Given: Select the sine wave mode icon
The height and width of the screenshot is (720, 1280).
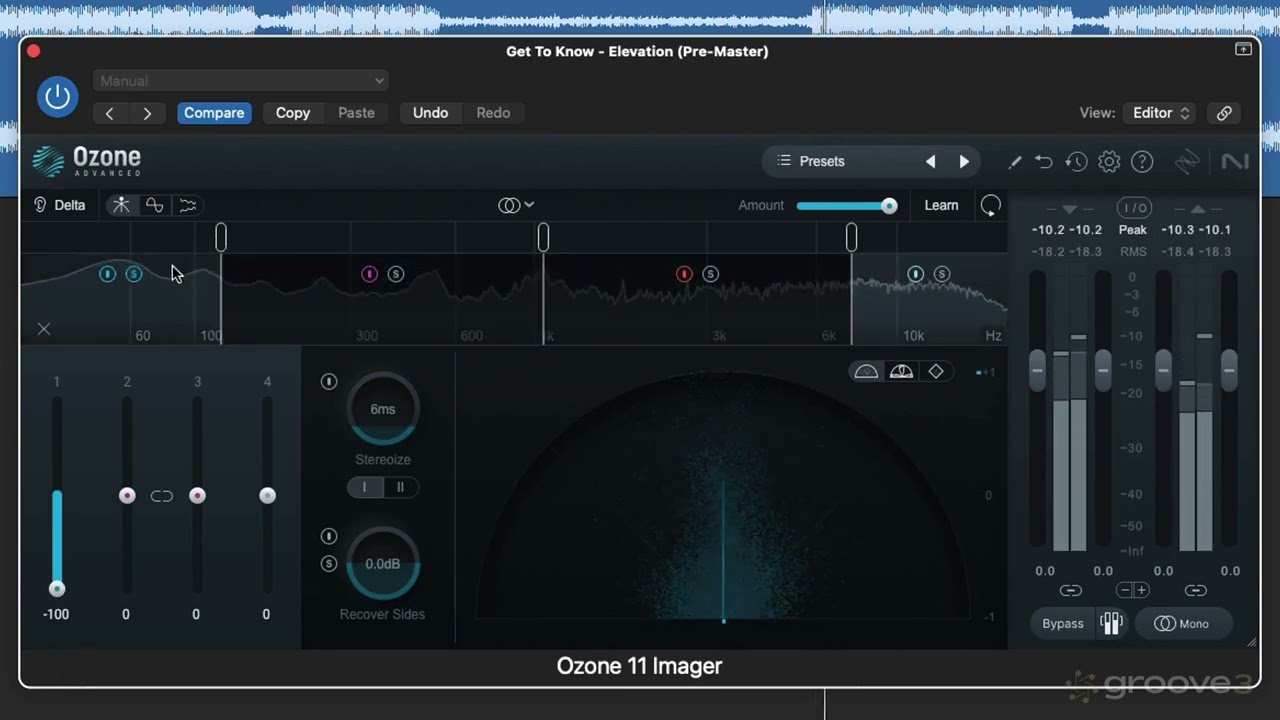Looking at the screenshot, I should [154, 205].
